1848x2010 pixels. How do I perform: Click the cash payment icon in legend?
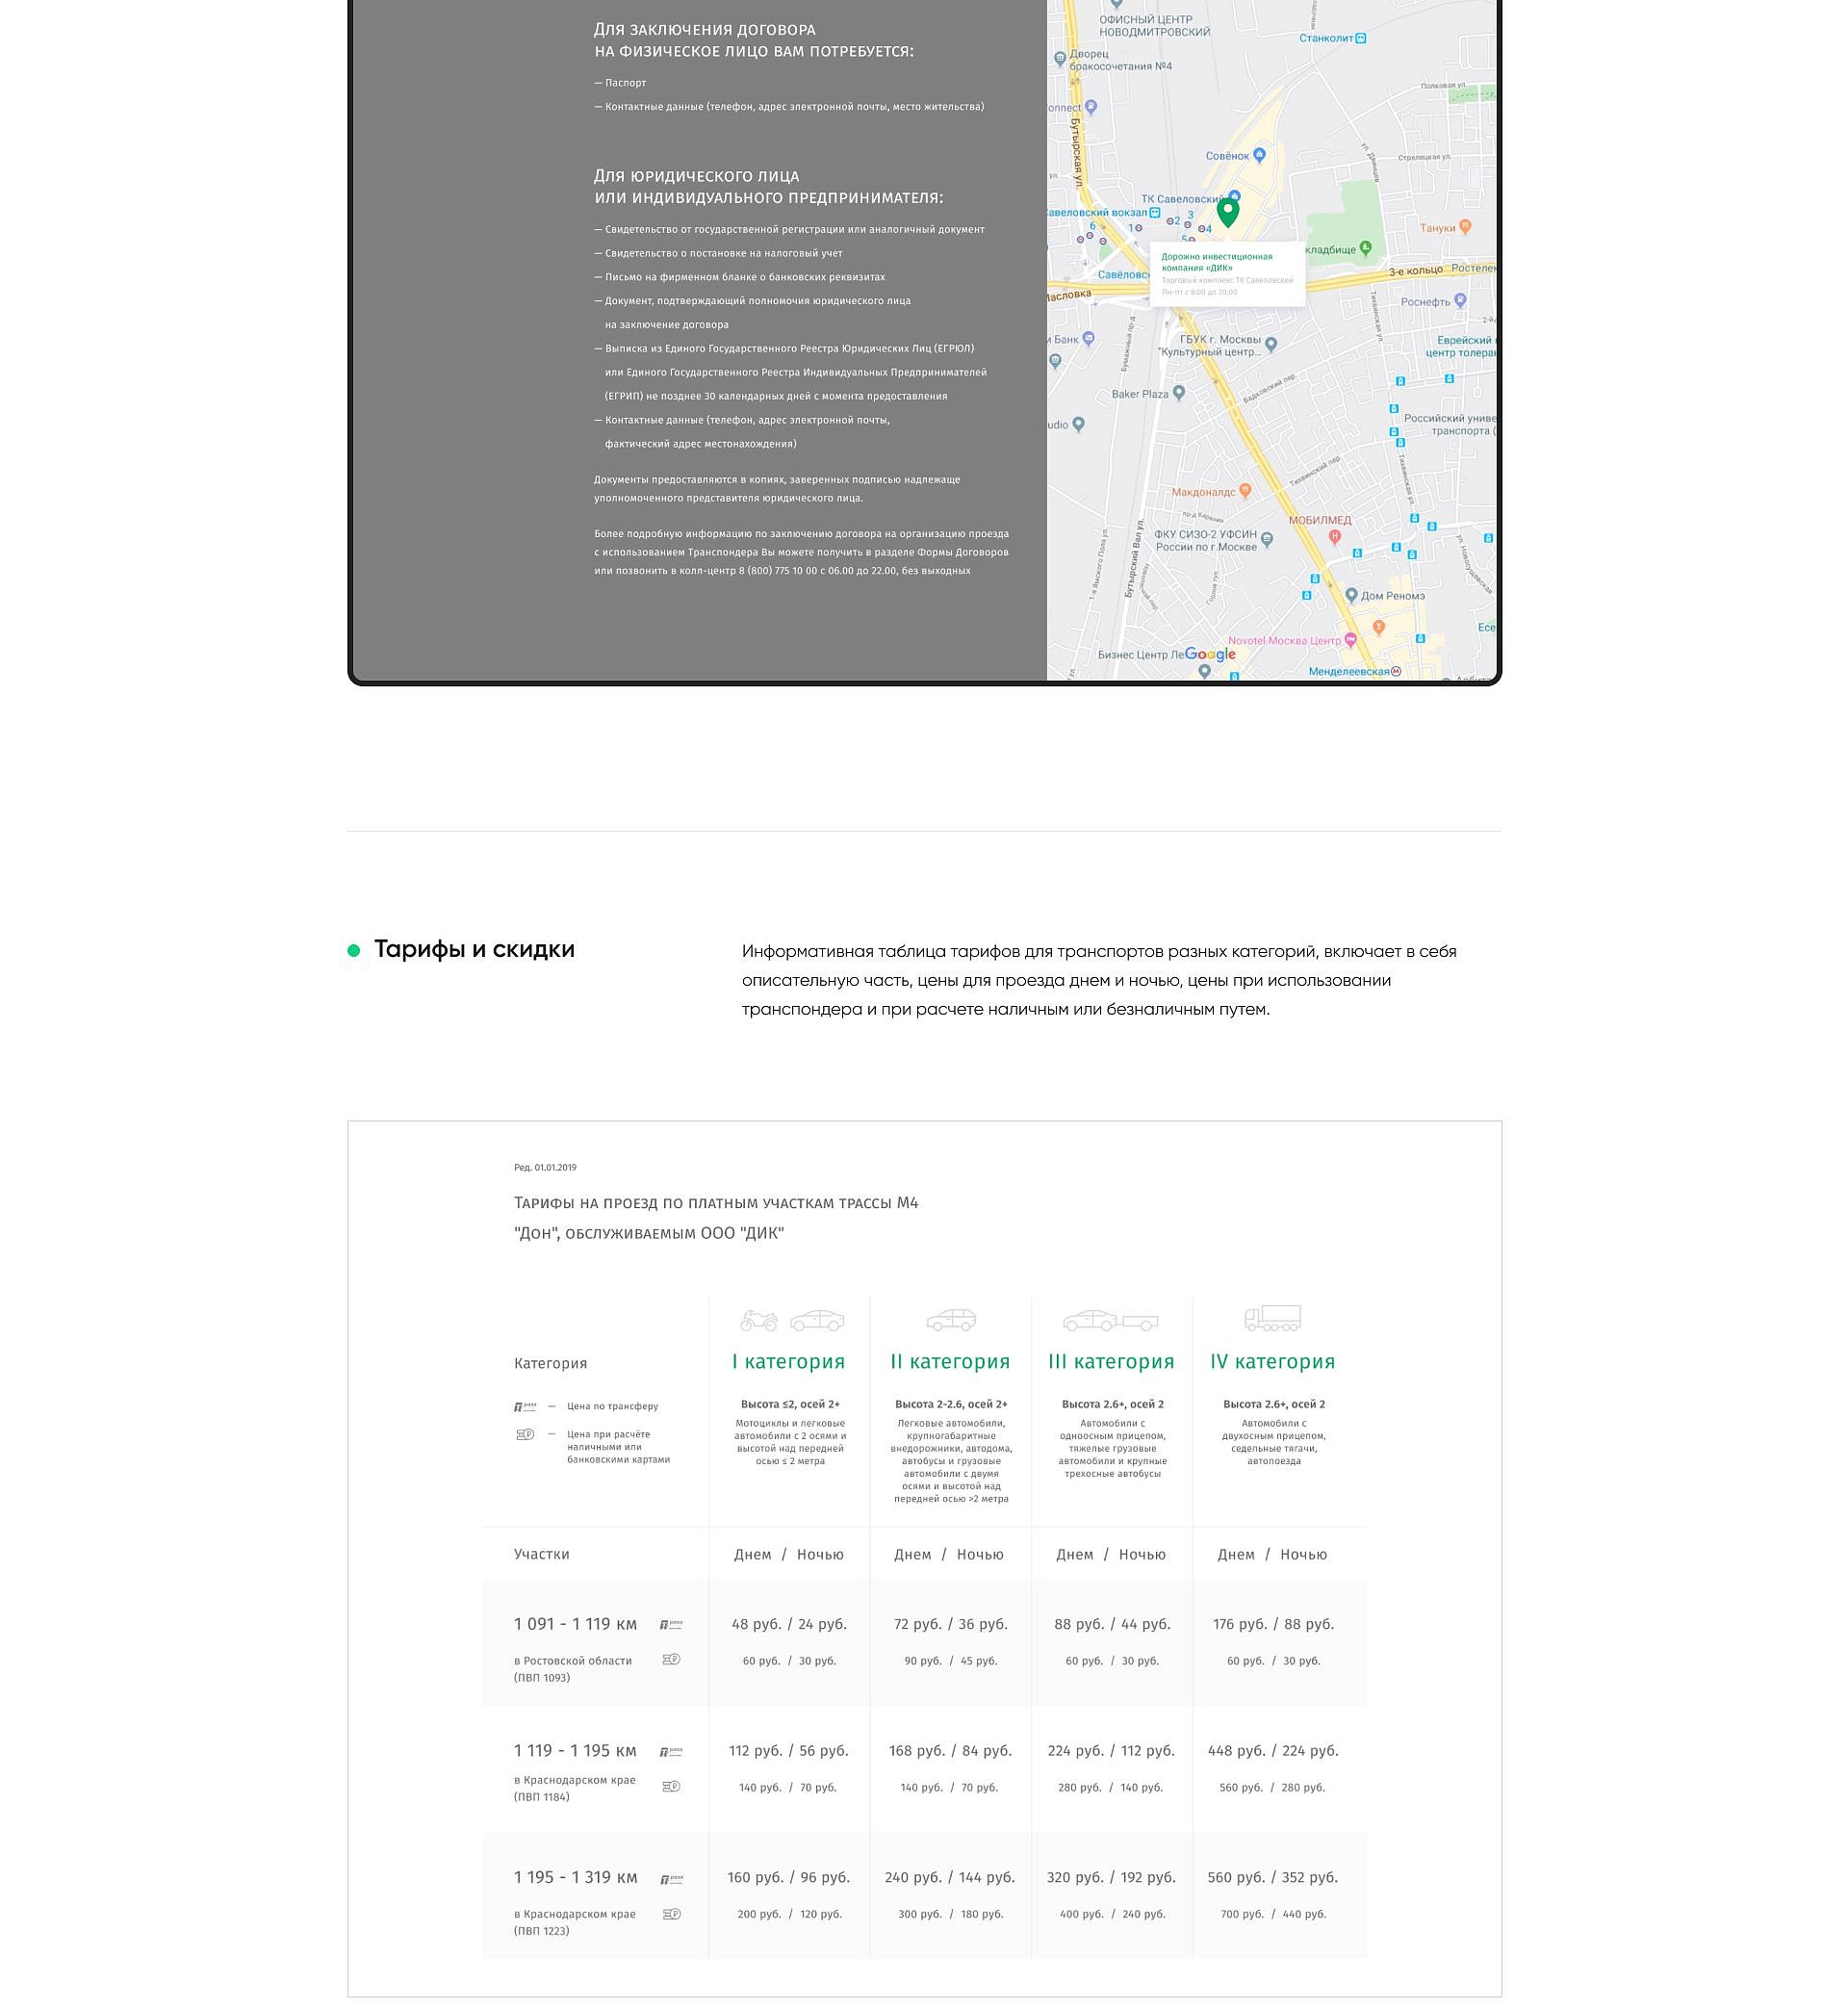click(x=525, y=1434)
